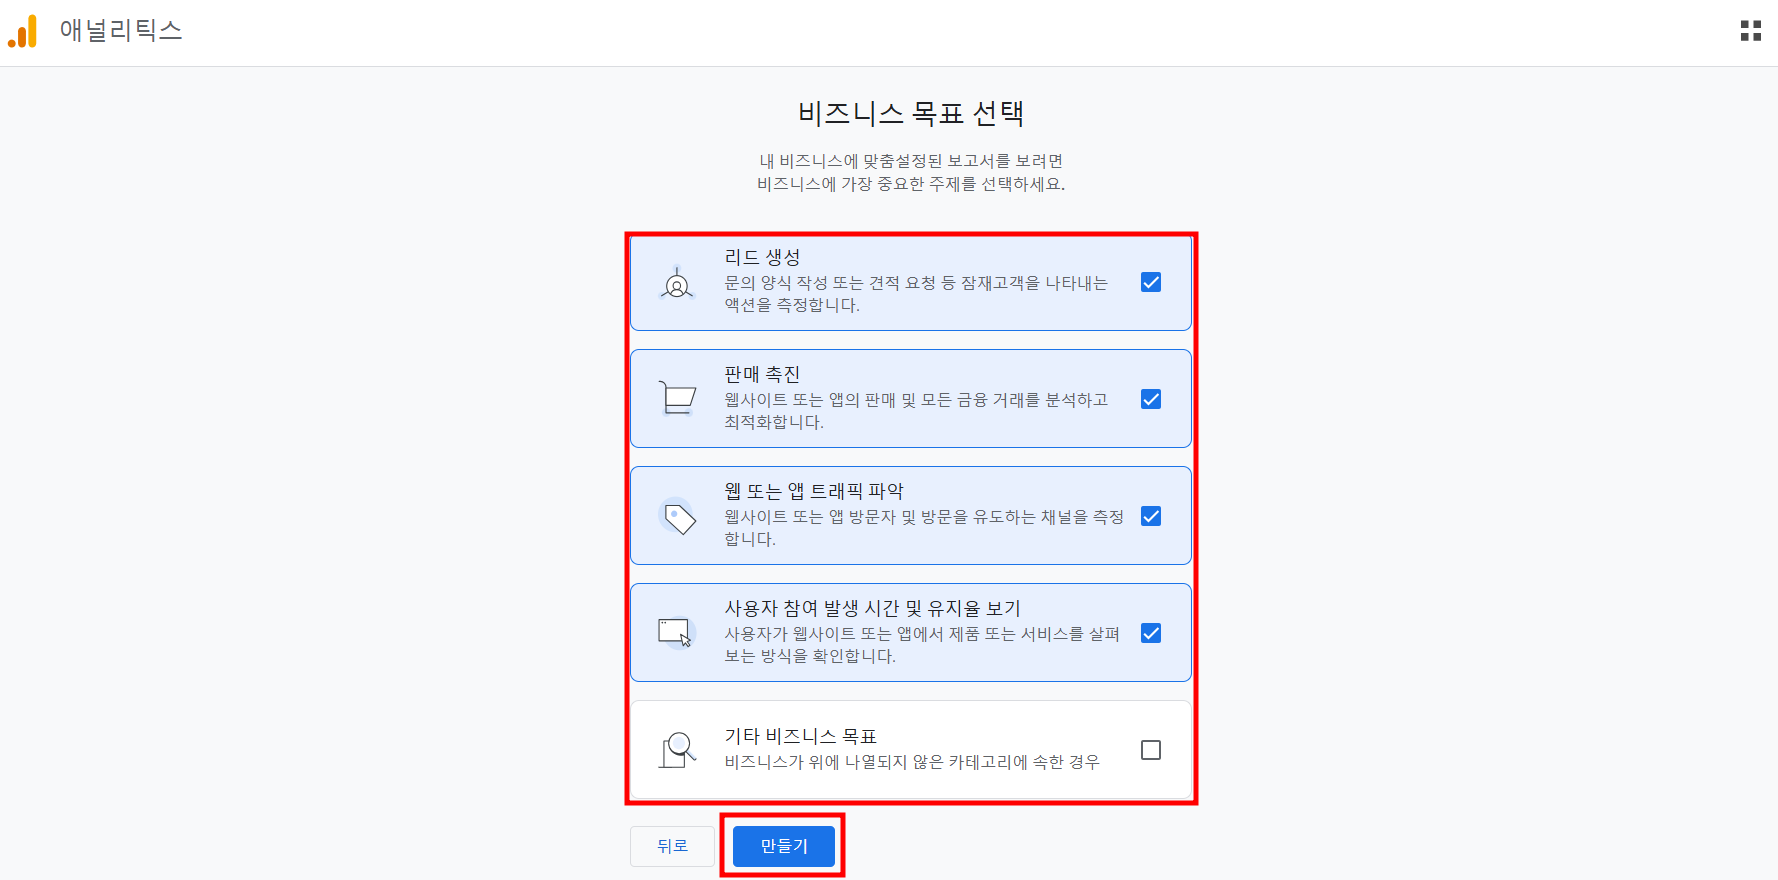Click the 리드 생성 target icon
1778x880 pixels.
click(677, 283)
